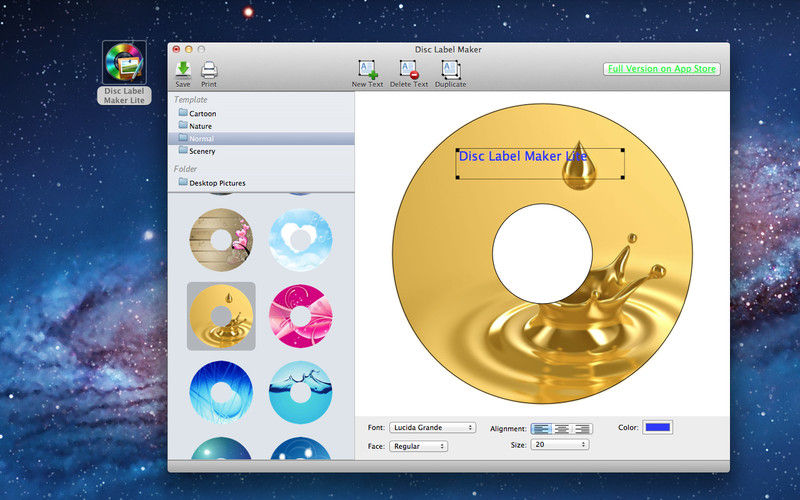Image resolution: width=800 pixels, height=500 pixels.
Task: Click the Template section heading
Action: pos(190,99)
